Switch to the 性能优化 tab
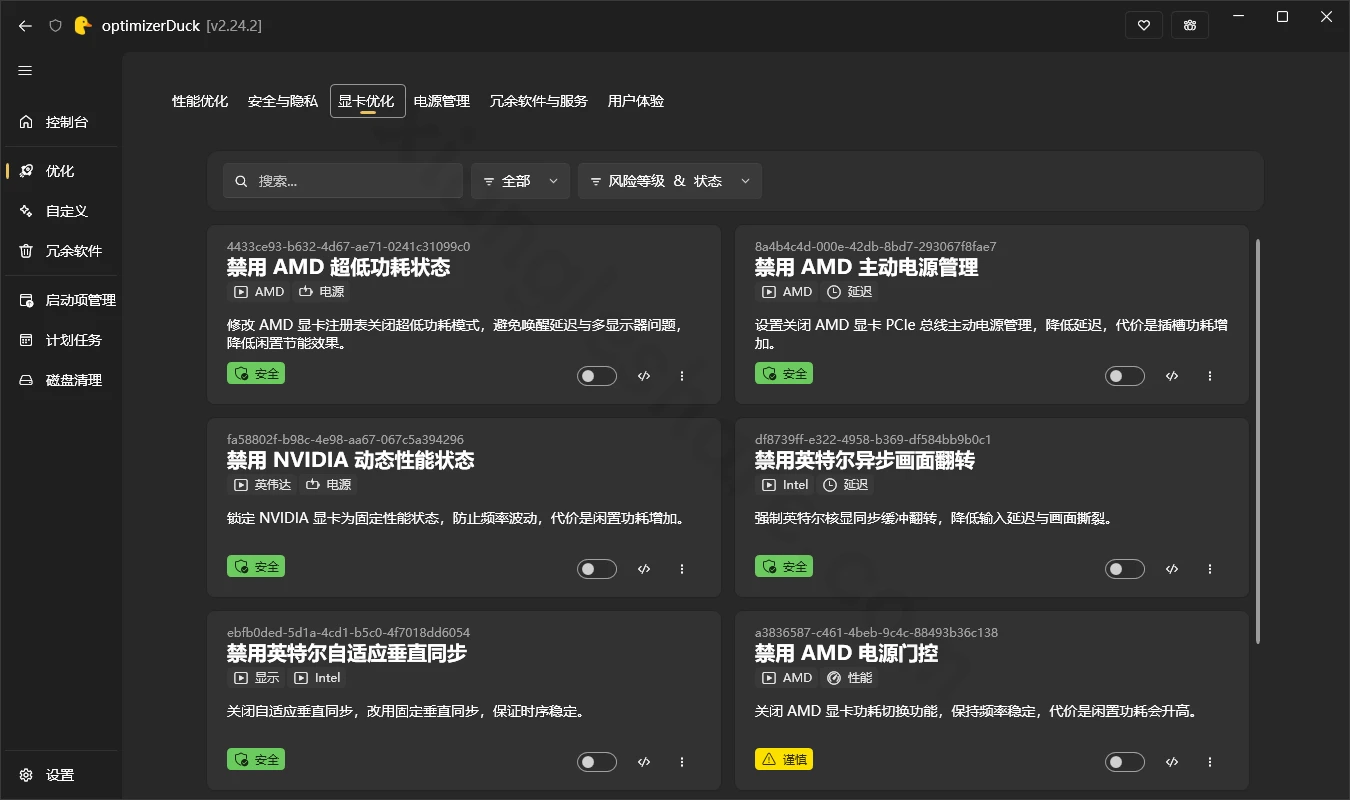 pyautogui.click(x=200, y=101)
